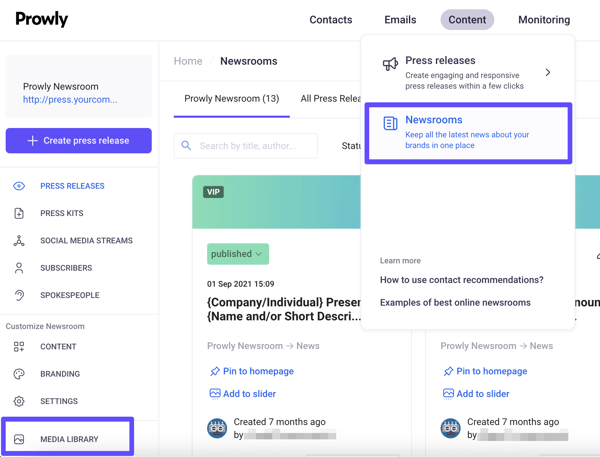600x457 pixels.
Task: Click the Settings gear icon
Action: (x=19, y=401)
